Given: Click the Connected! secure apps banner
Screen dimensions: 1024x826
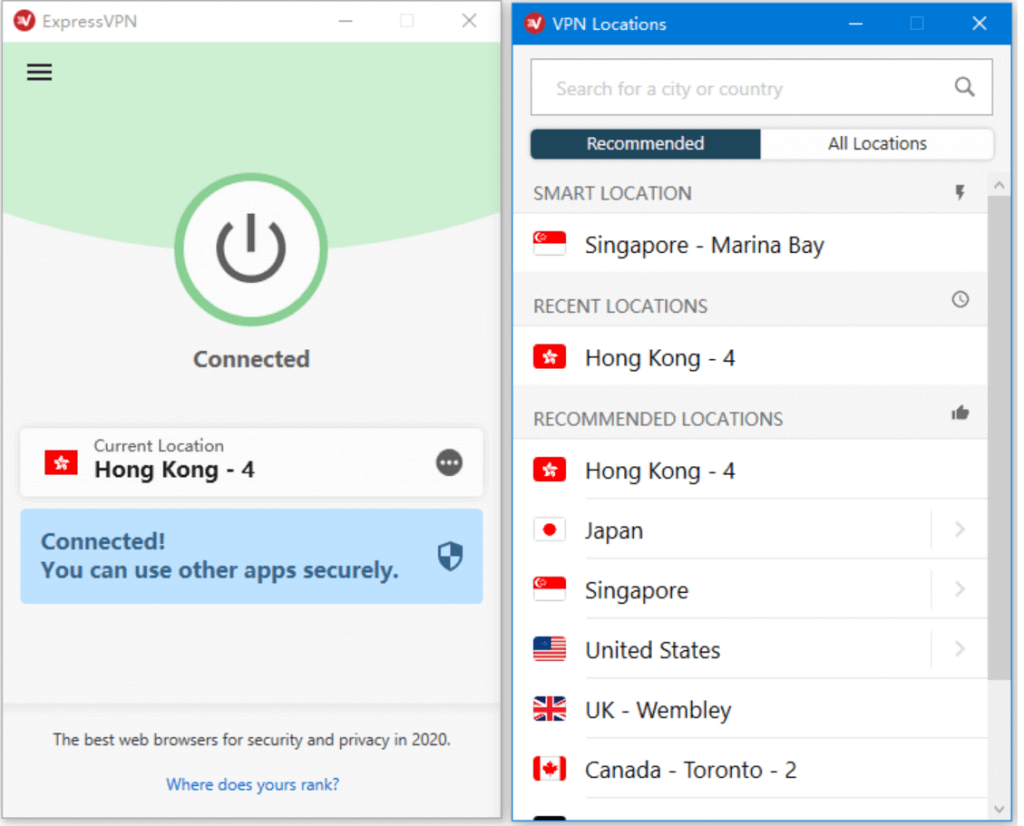Looking at the screenshot, I should pyautogui.click(x=251, y=556).
